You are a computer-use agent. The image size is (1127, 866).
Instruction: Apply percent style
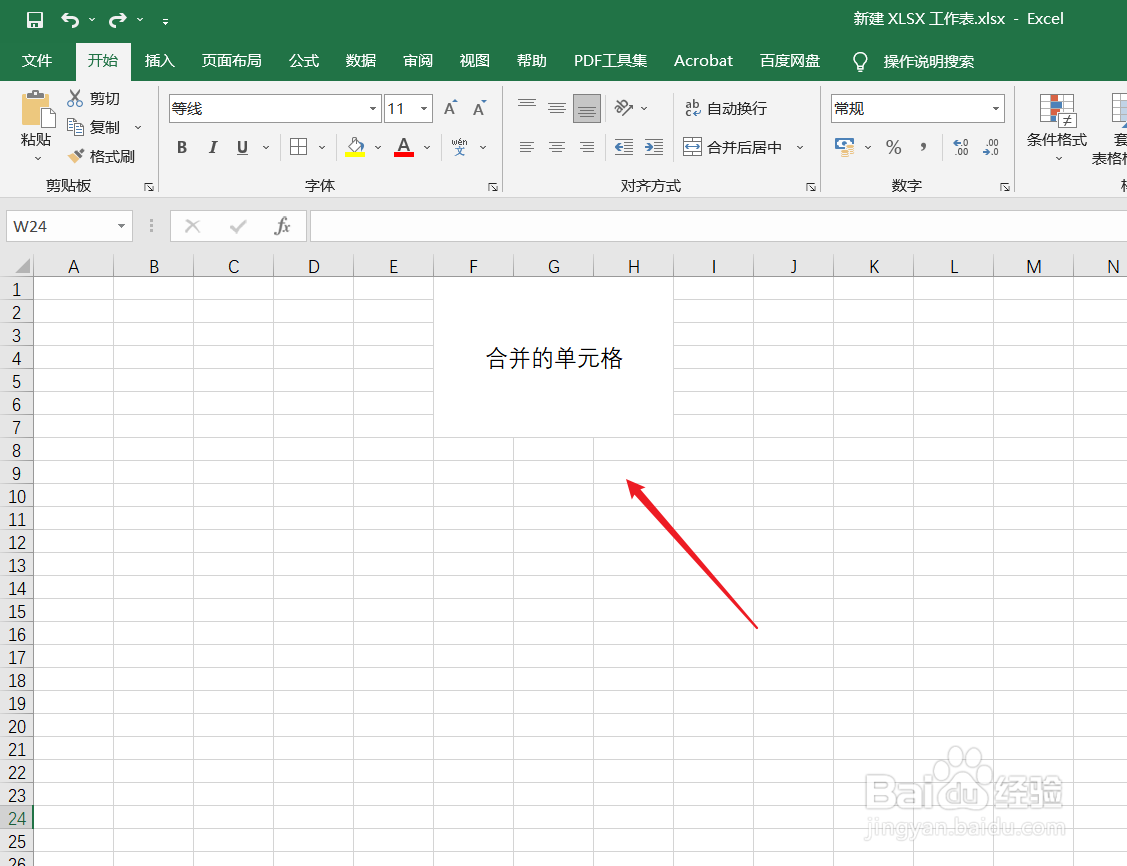point(893,147)
